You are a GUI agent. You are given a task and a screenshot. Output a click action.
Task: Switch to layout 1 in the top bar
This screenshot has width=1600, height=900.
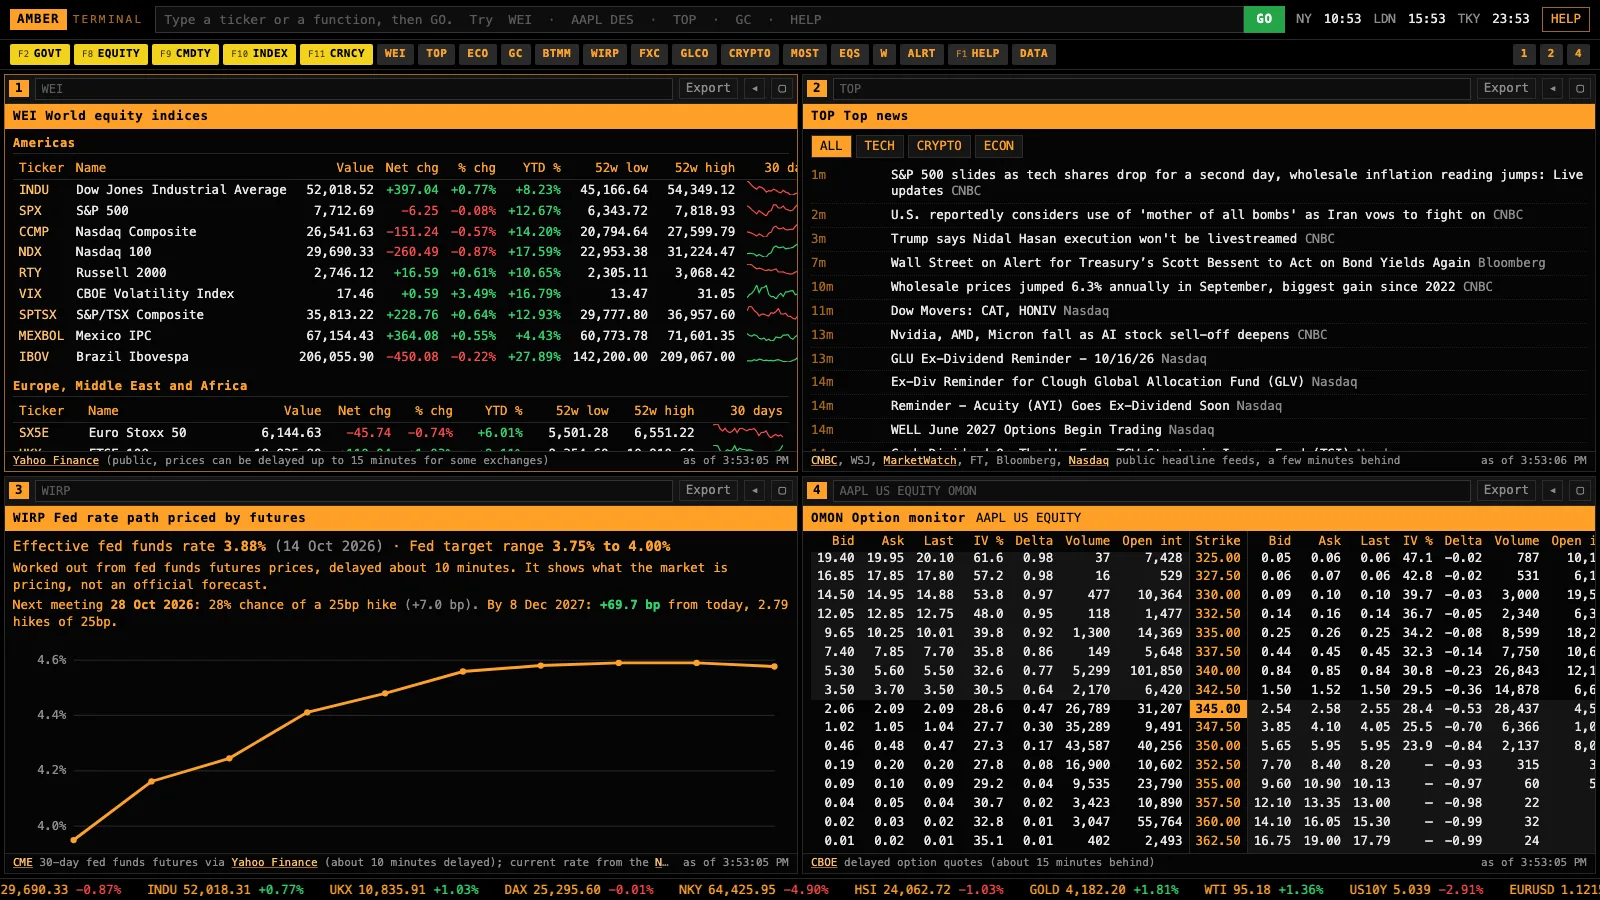click(1524, 54)
